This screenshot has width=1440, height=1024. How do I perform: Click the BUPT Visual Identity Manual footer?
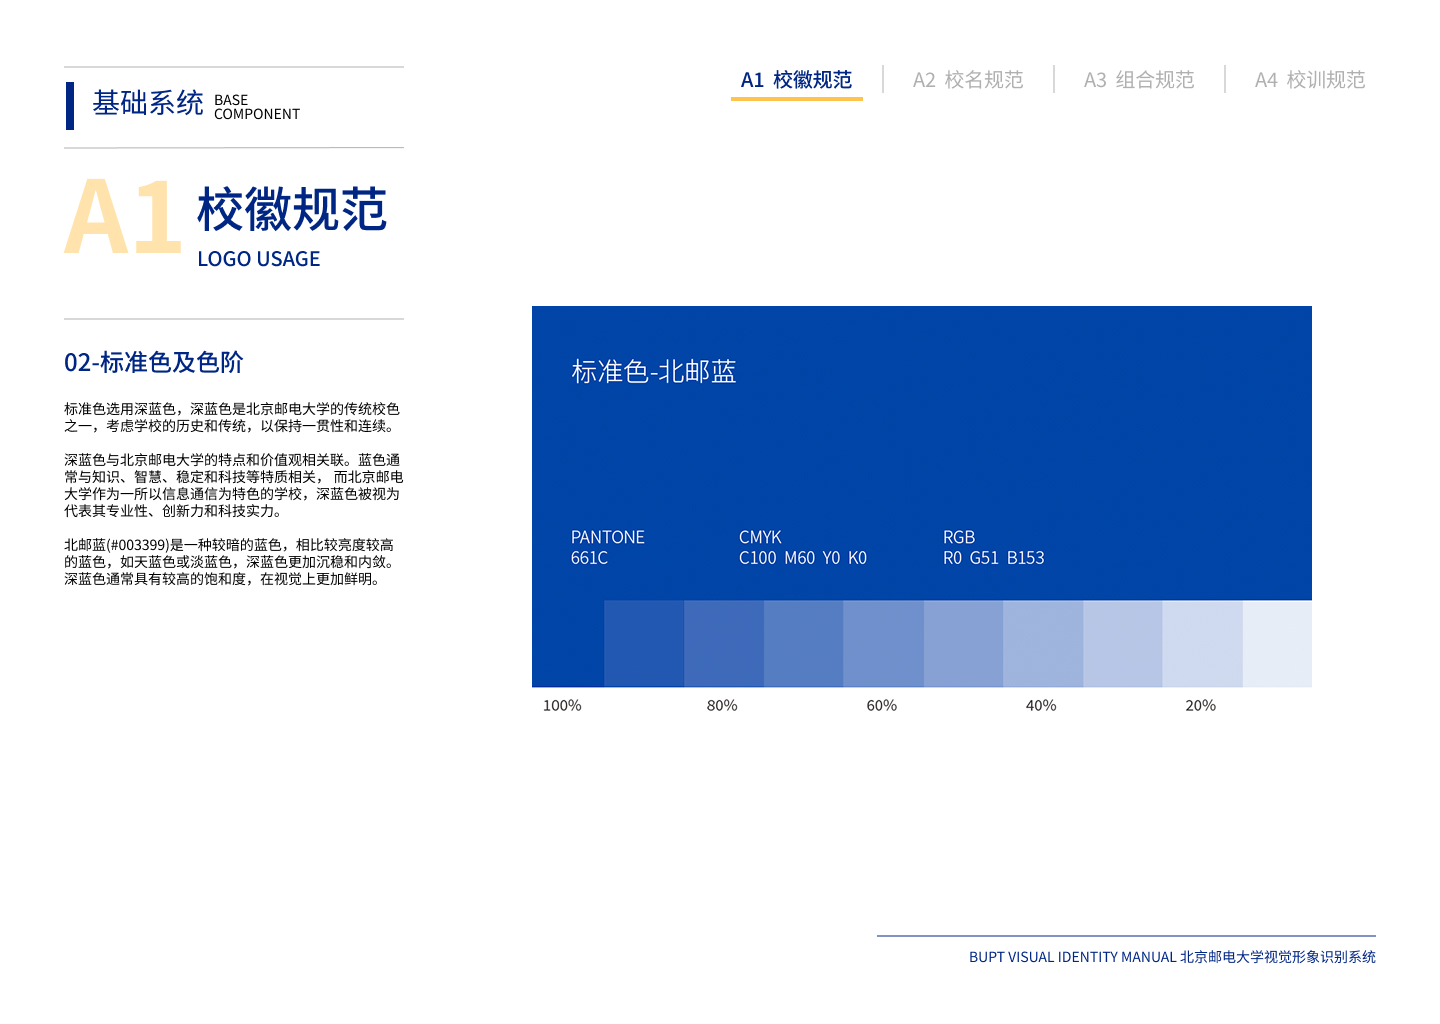(1171, 957)
